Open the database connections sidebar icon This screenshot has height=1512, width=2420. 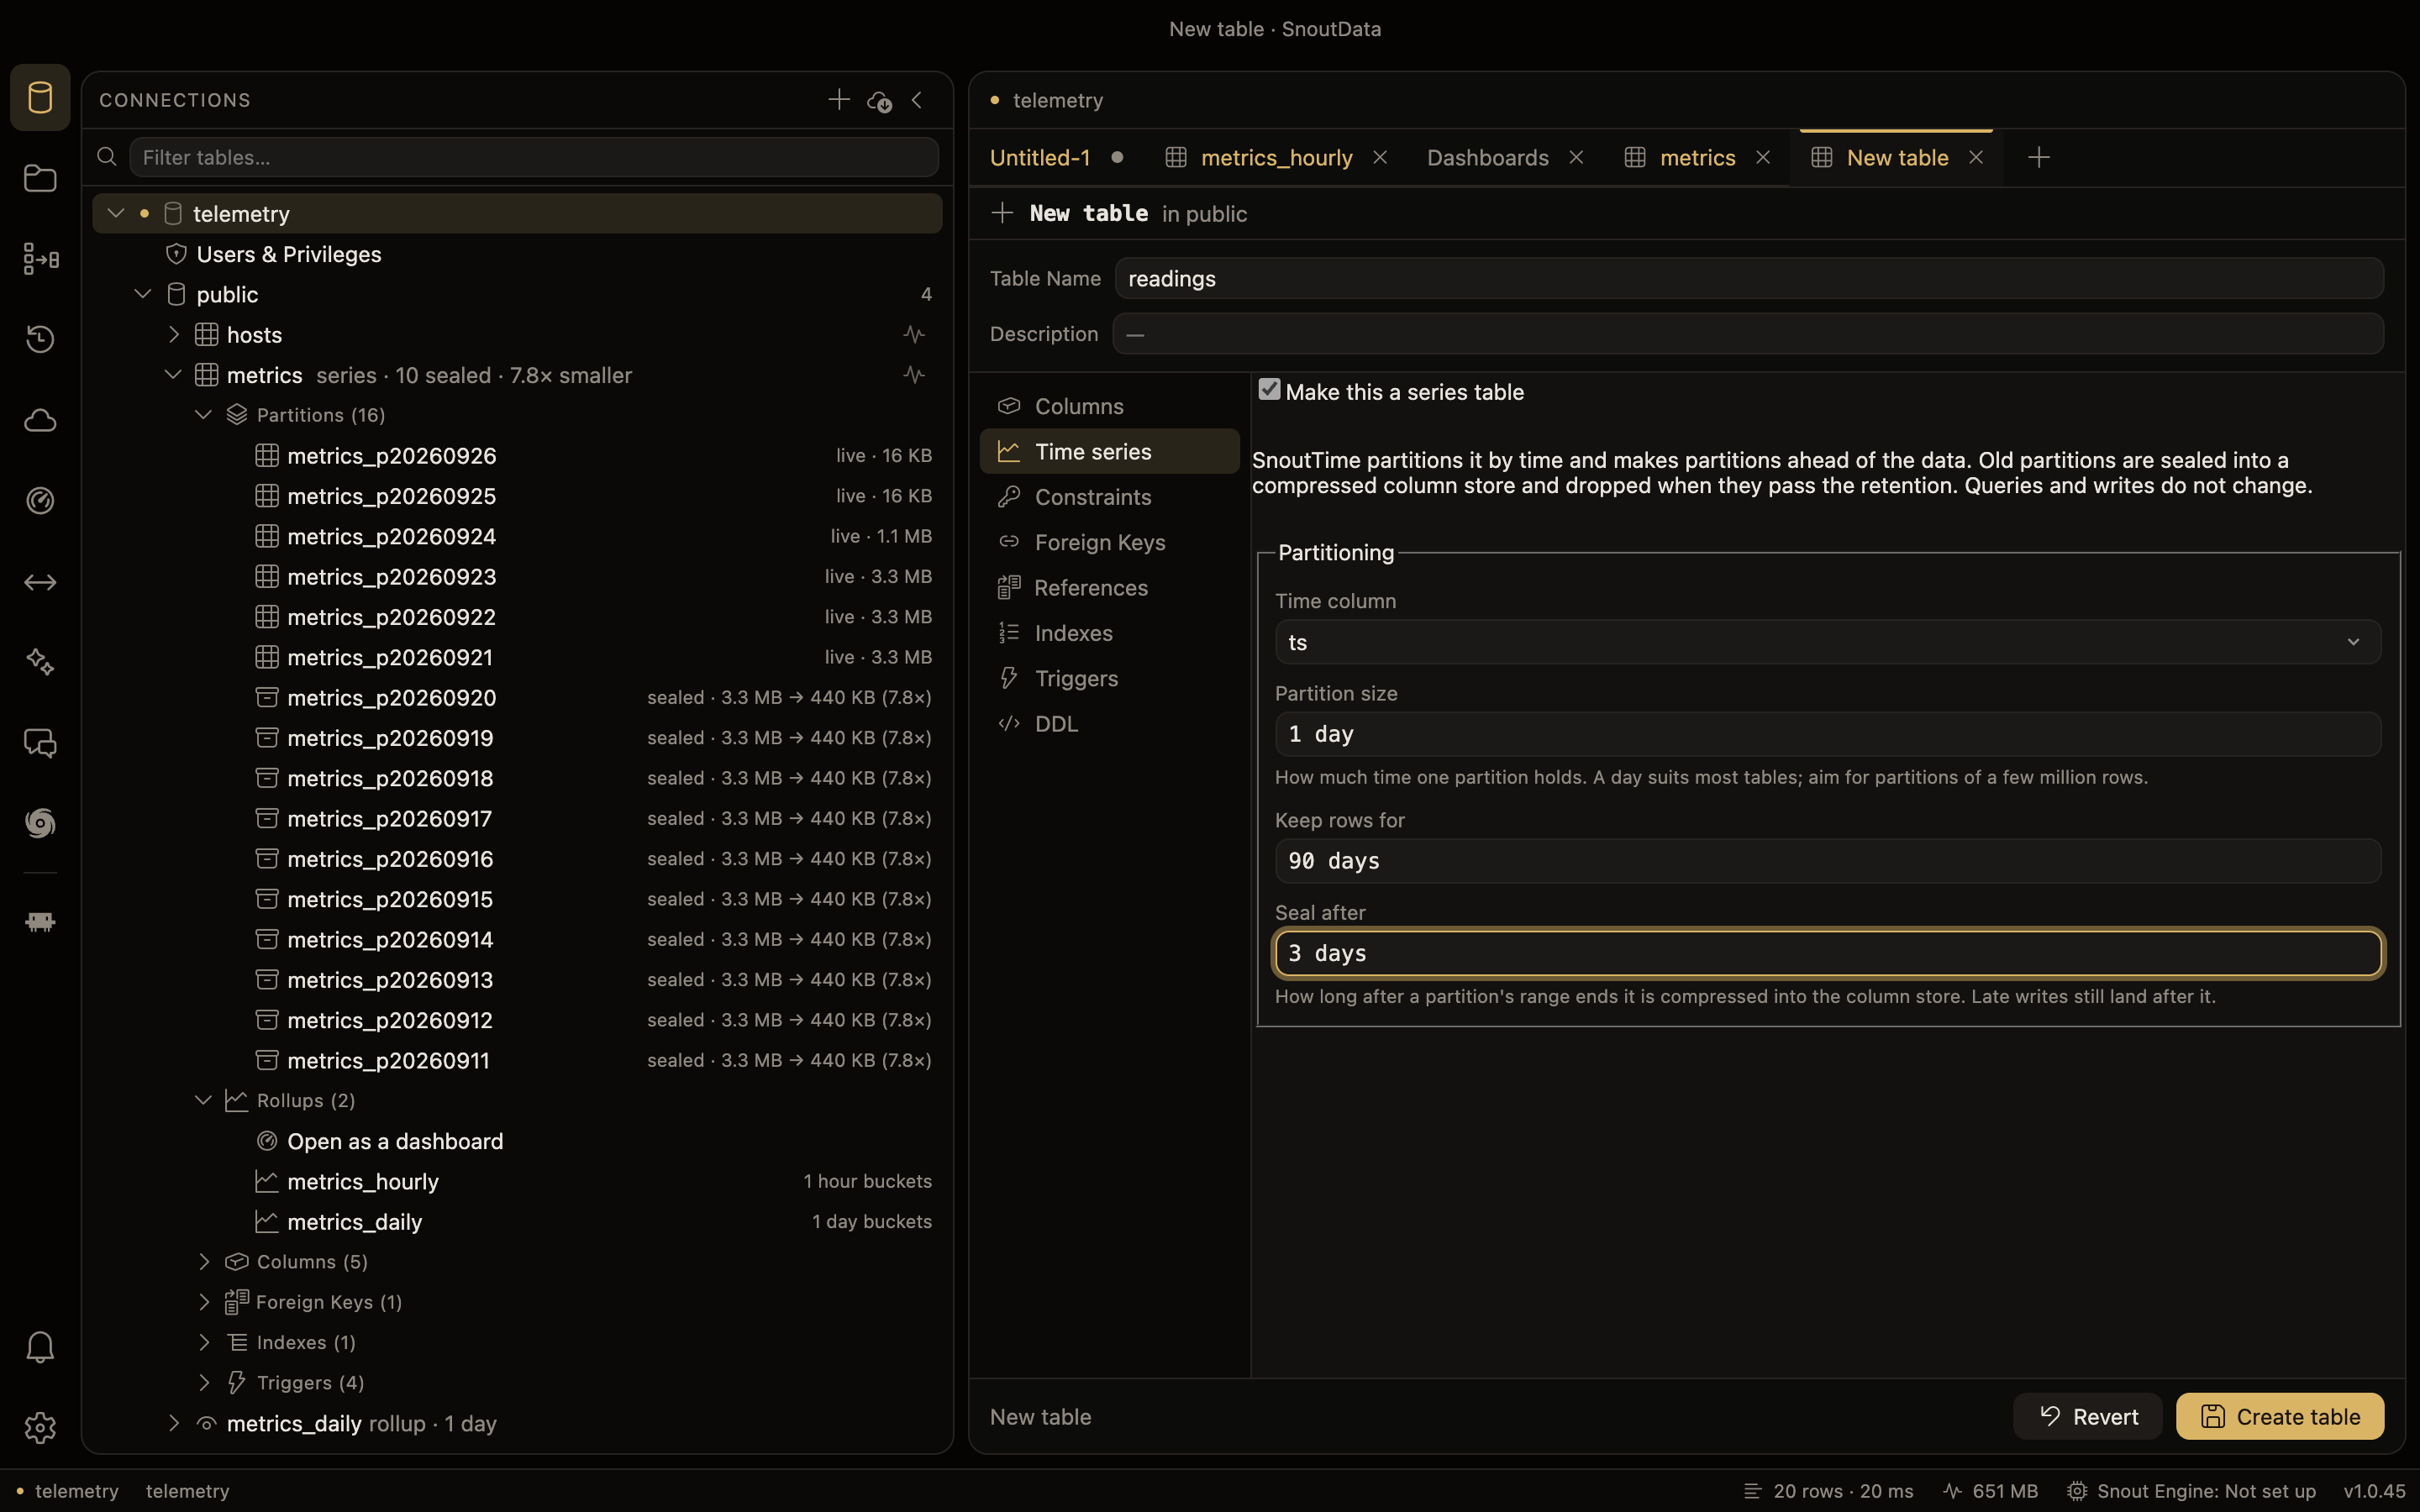(x=40, y=97)
